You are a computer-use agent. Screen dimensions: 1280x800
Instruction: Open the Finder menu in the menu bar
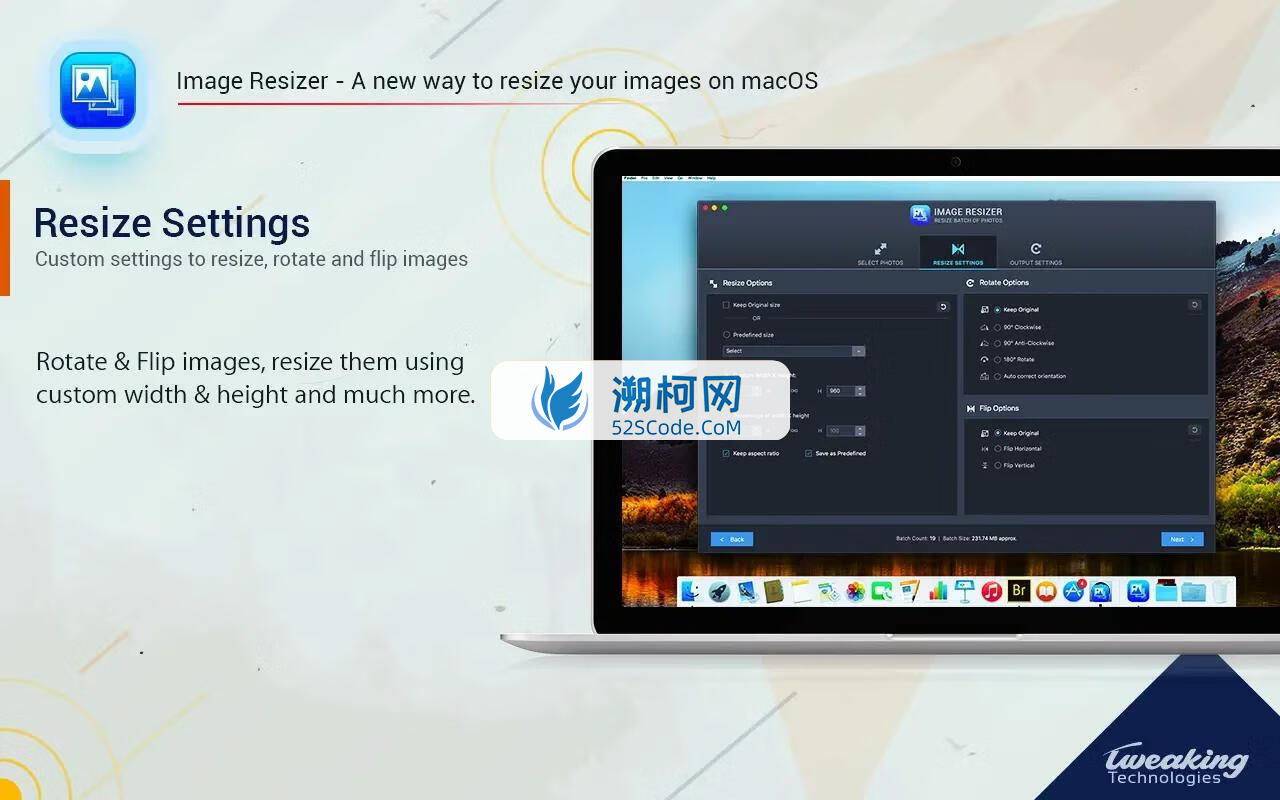630,178
